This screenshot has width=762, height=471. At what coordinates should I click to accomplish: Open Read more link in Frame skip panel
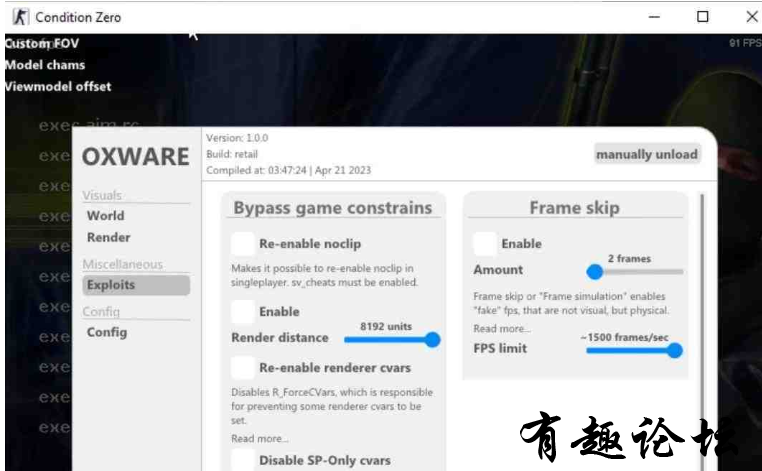[502, 329]
